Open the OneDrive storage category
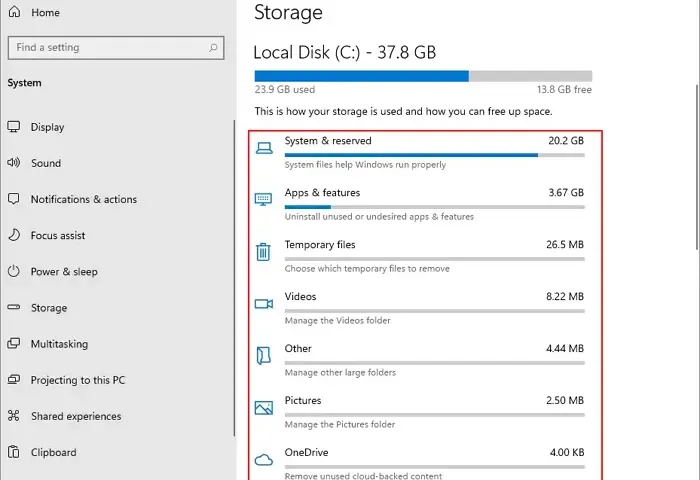This screenshot has width=700, height=480. pyautogui.click(x=420, y=463)
